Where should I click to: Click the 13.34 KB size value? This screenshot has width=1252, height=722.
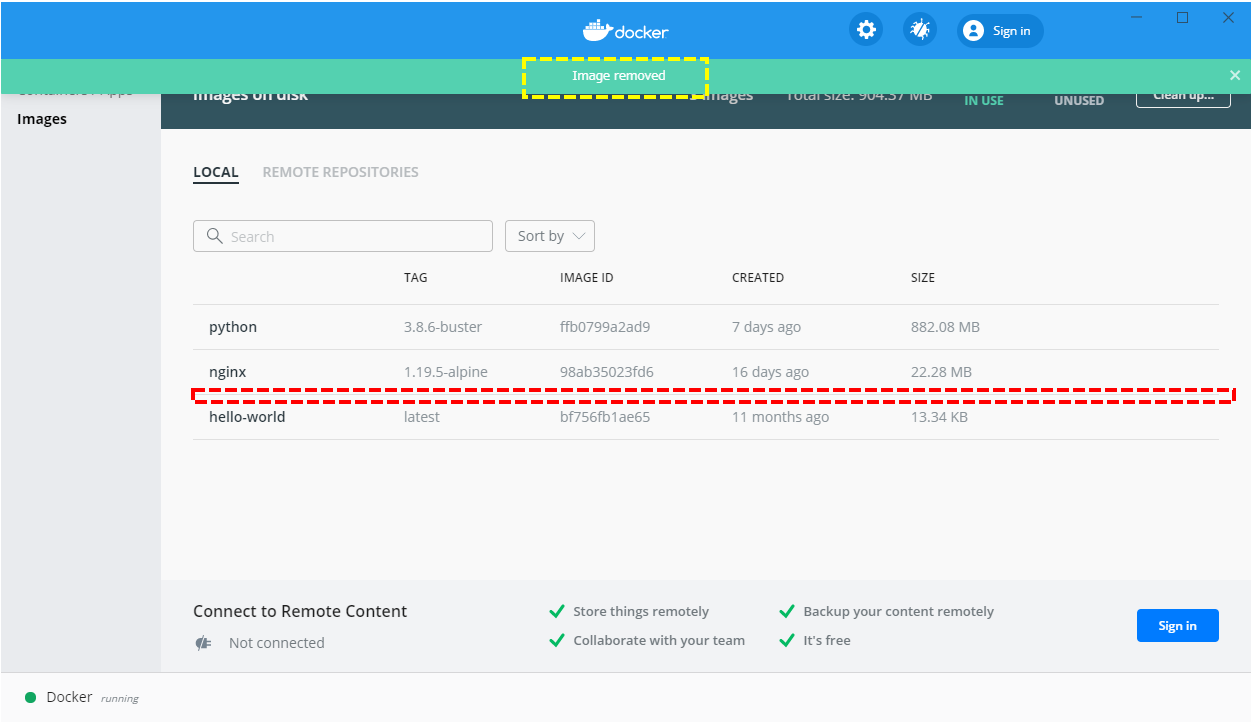tap(939, 417)
